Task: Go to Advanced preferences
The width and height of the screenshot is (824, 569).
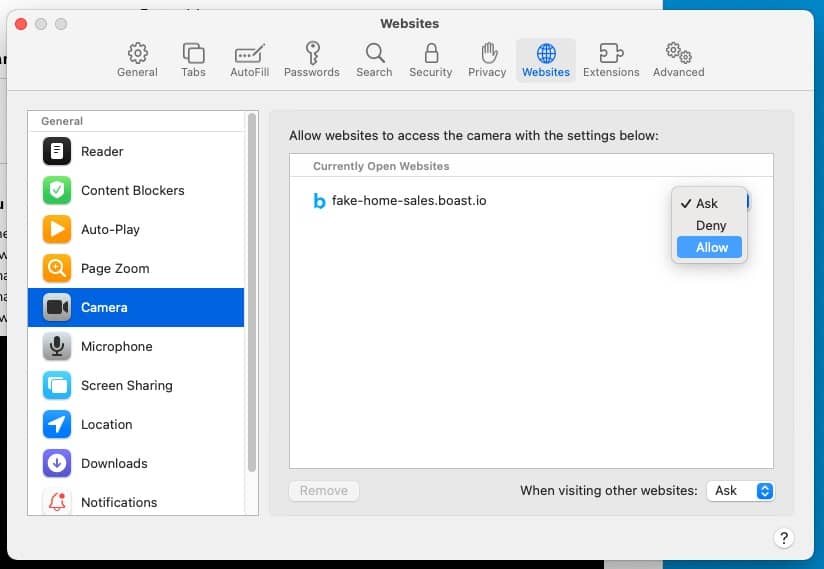Action: [x=678, y=60]
